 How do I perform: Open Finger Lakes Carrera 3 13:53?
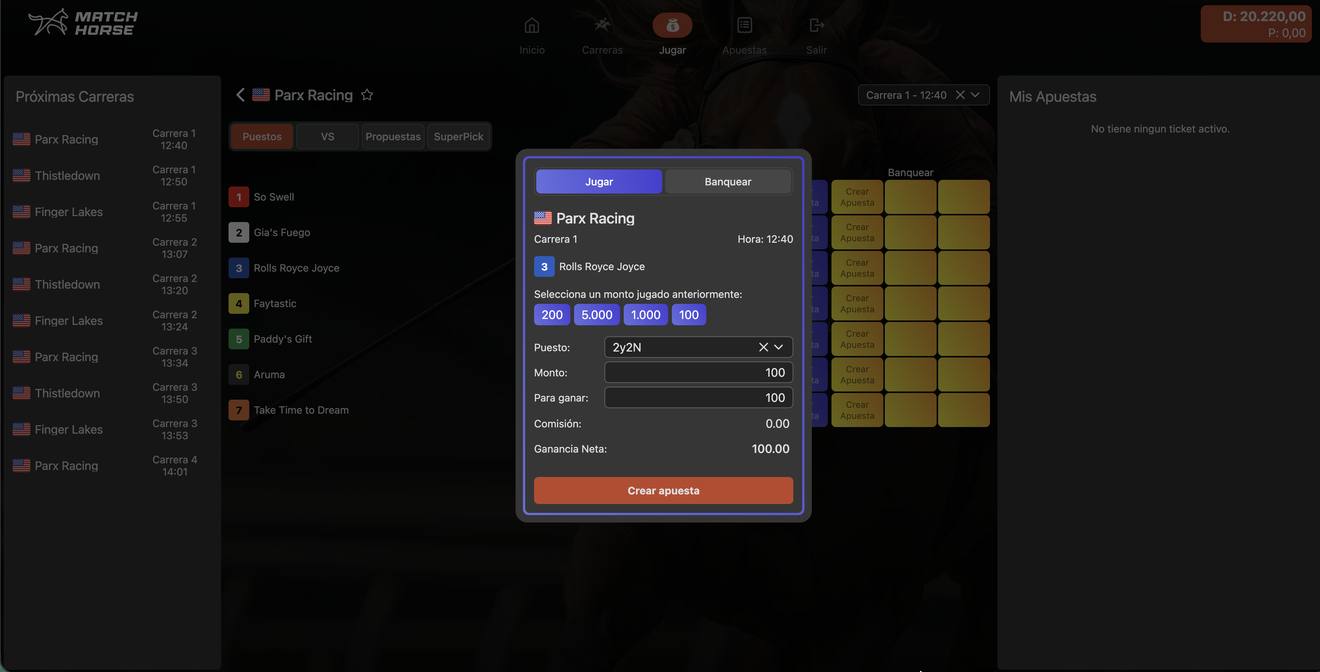(x=111, y=429)
